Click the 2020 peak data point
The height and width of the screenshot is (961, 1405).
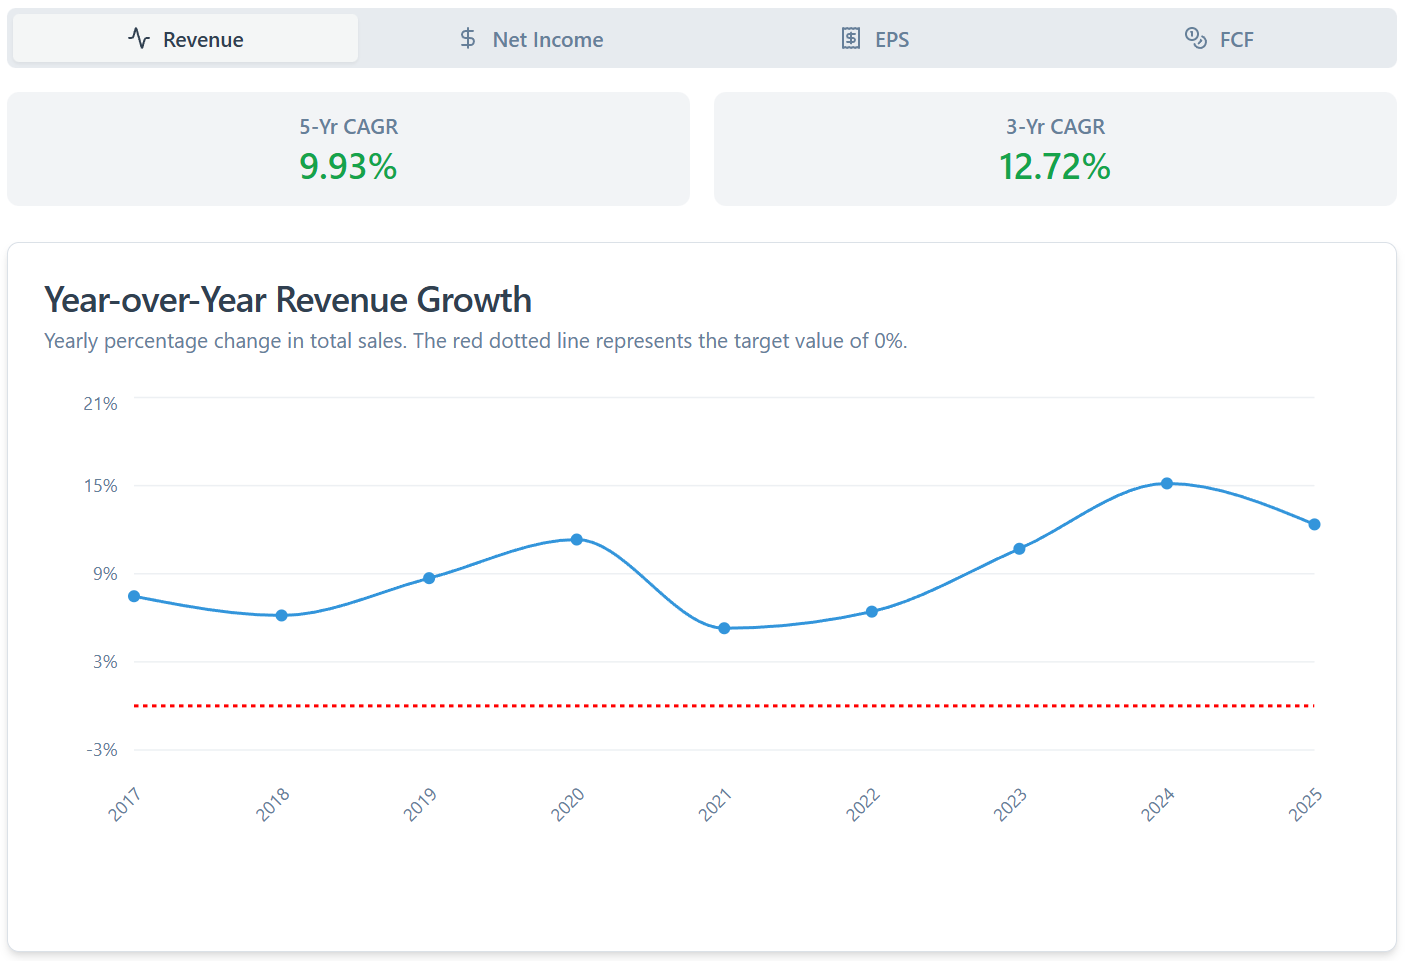point(577,540)
